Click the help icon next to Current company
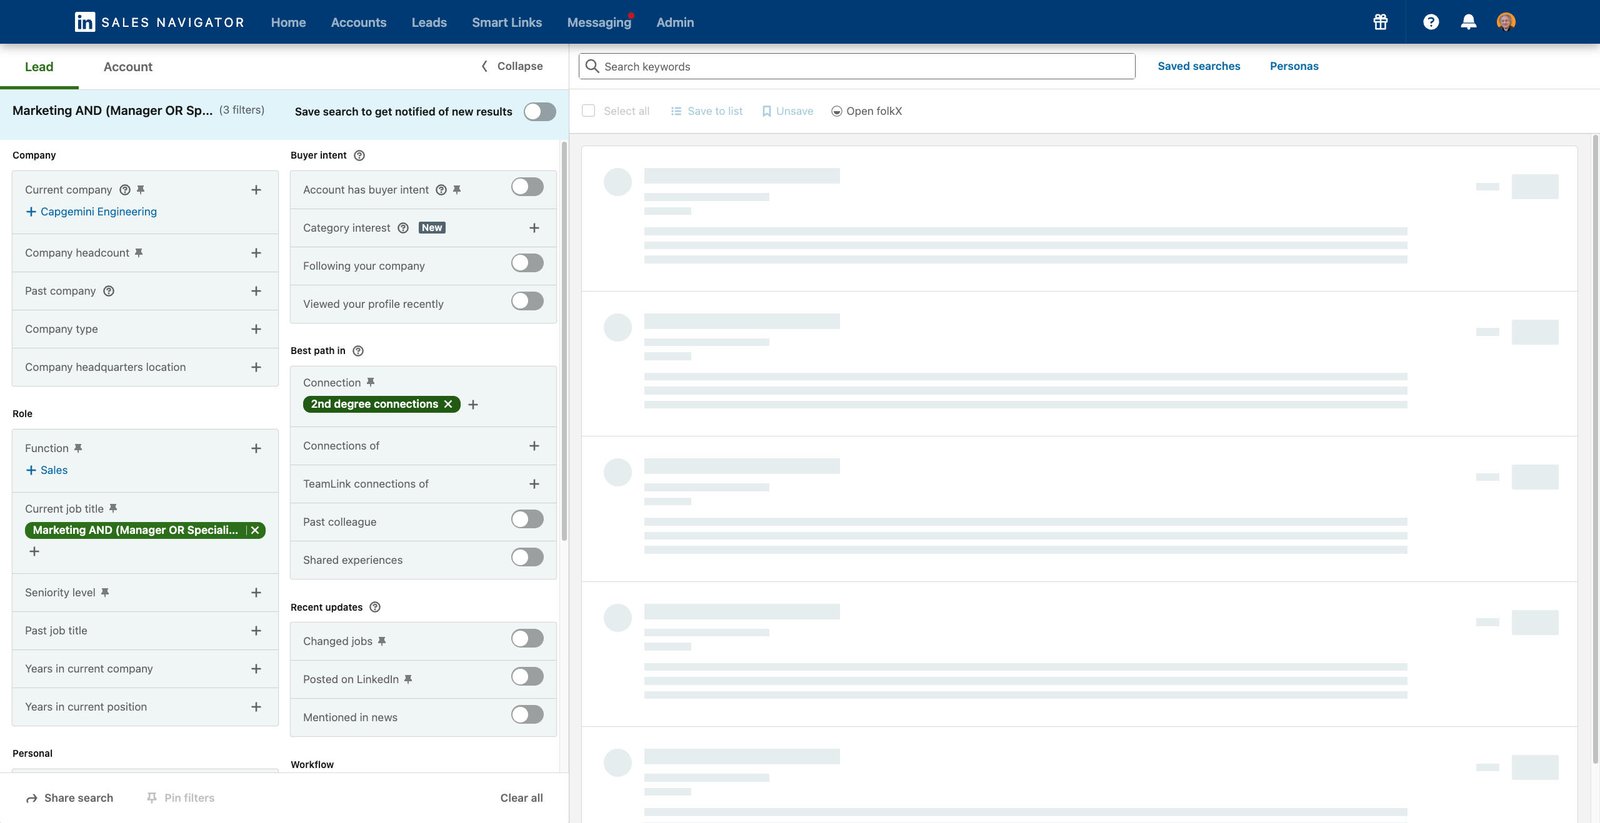The width and height of the screenshot is (1600, 823). pos(125,190)
